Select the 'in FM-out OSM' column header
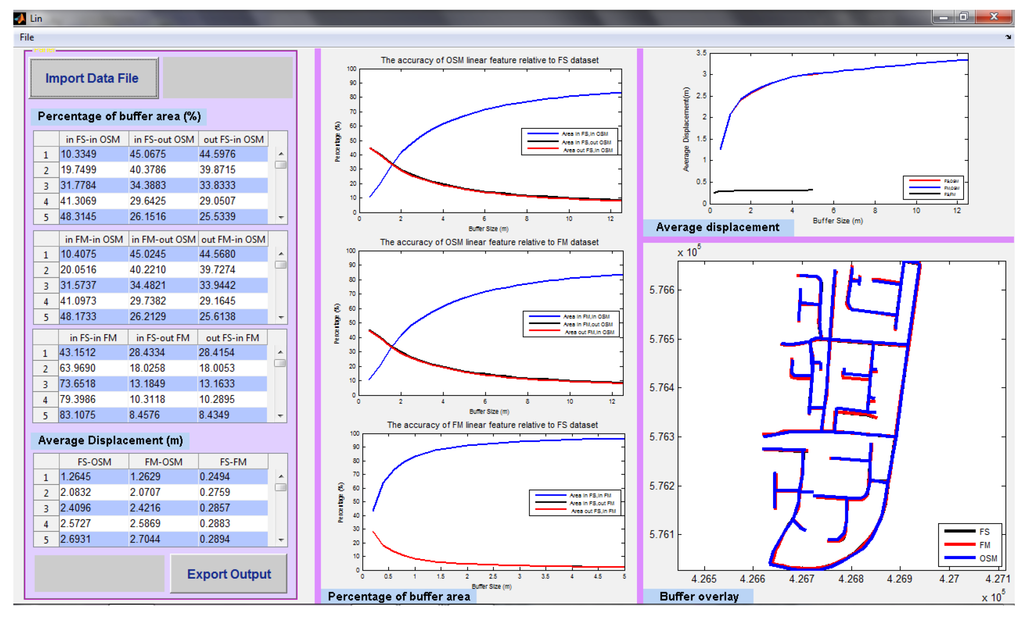This screenshot has height=621, width=1024. 163,239
